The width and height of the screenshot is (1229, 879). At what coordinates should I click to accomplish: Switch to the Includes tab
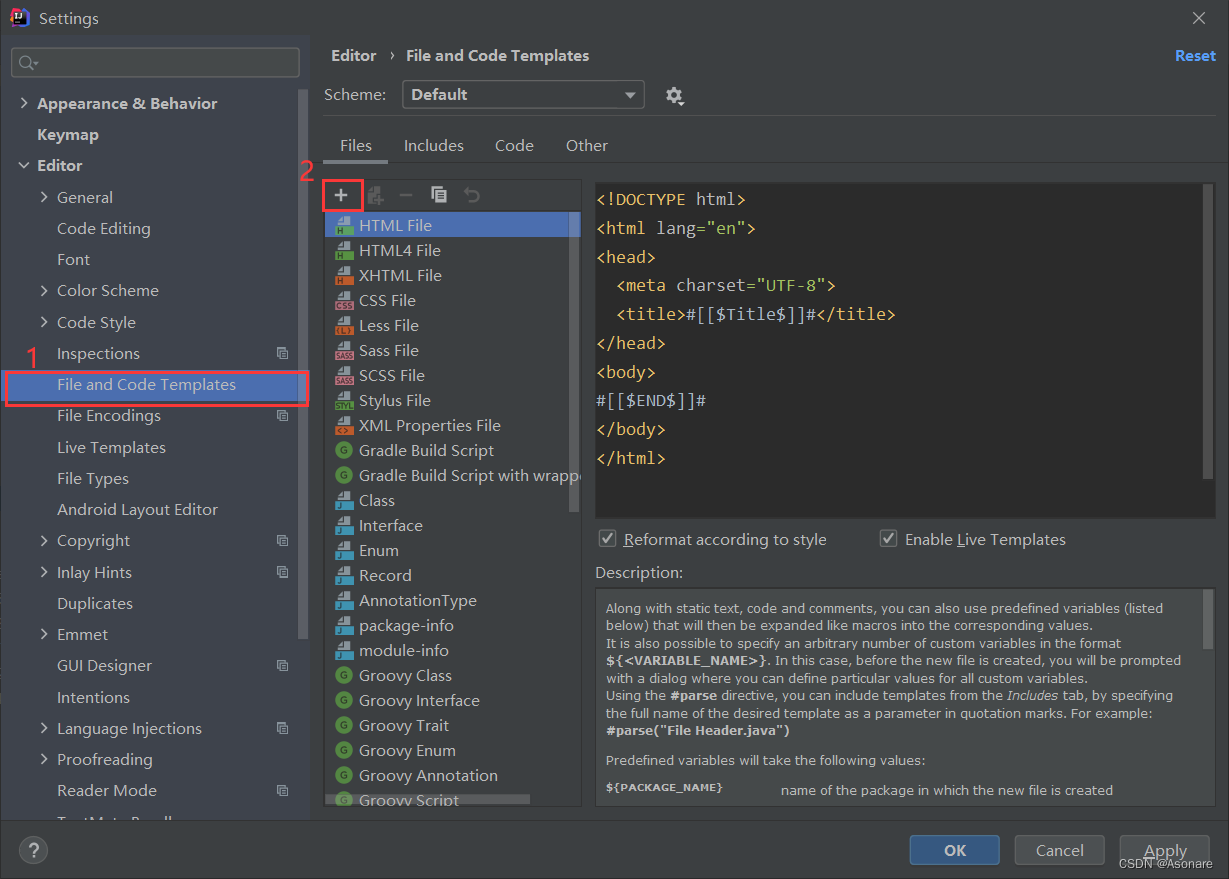coord(433,145)
